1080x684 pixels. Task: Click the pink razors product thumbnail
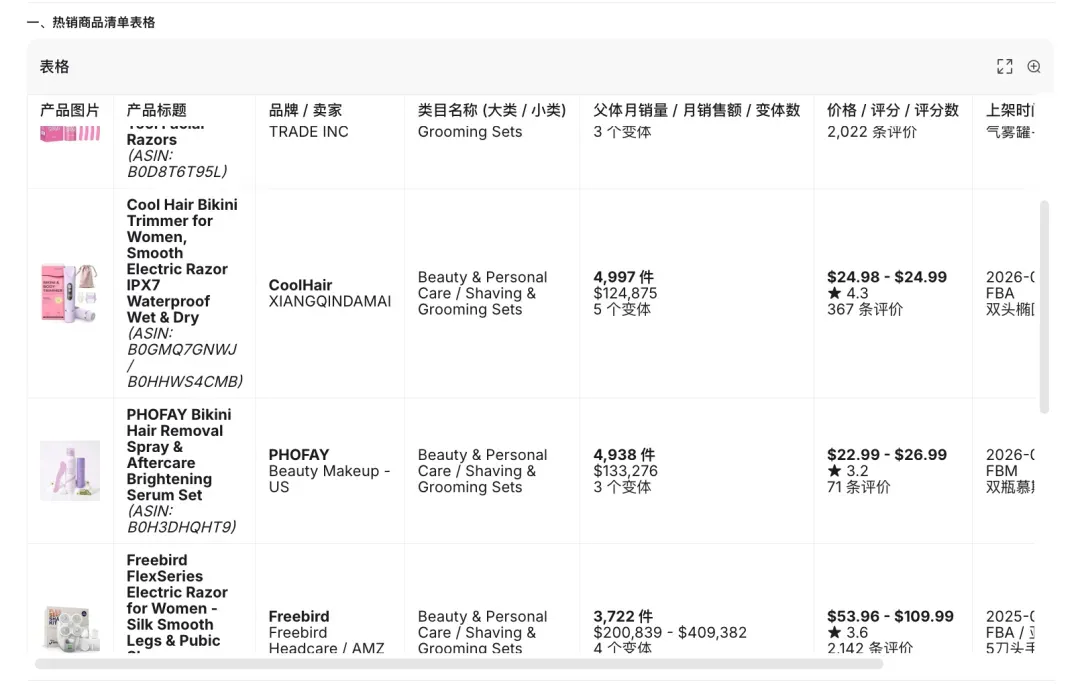click(70, 134)
